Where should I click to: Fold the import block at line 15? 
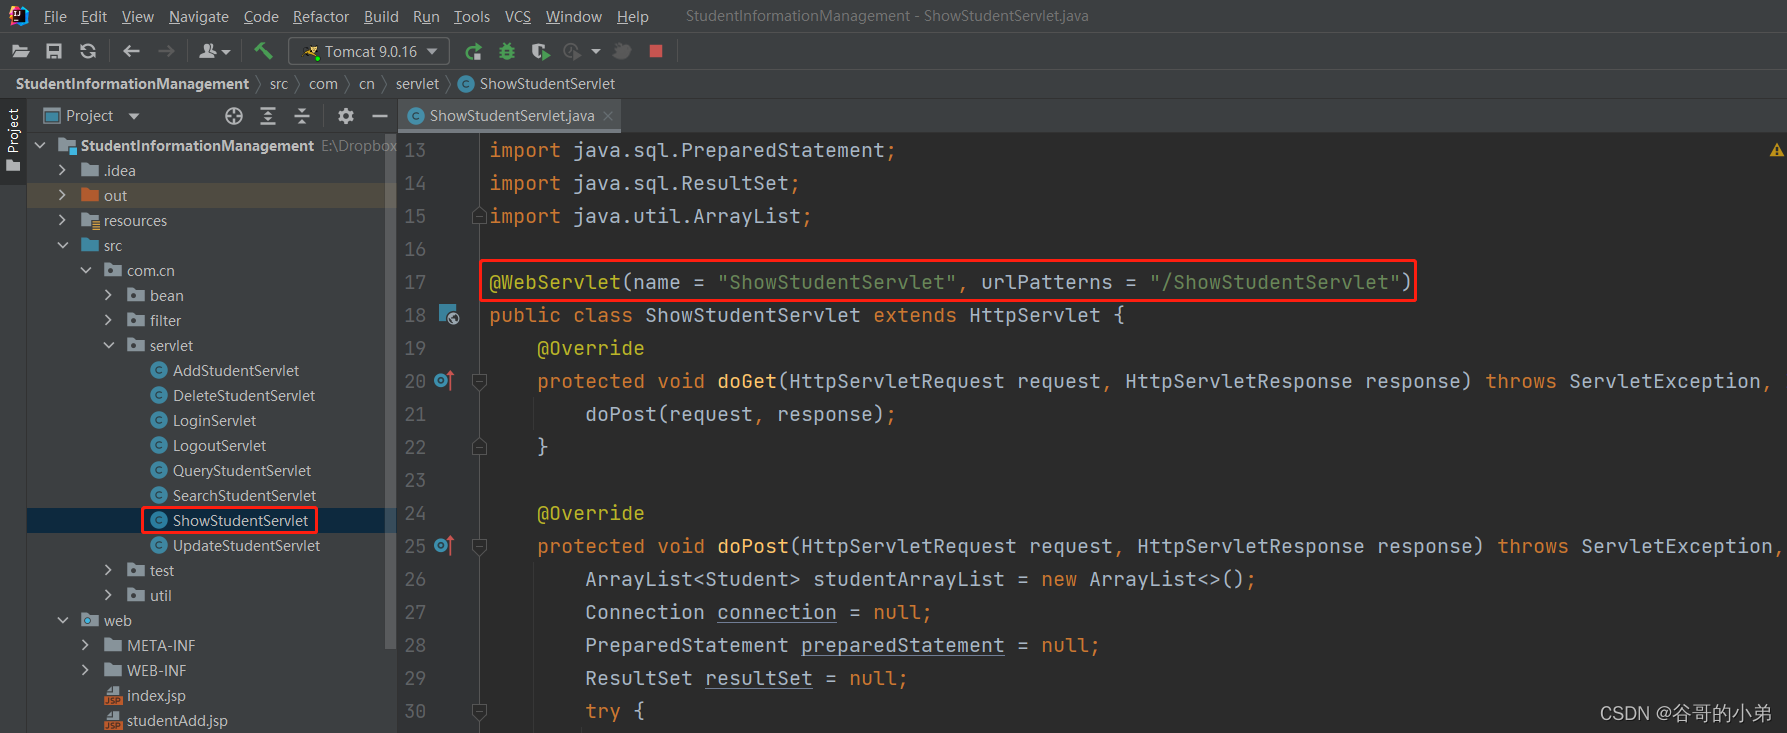click(479, 216)
